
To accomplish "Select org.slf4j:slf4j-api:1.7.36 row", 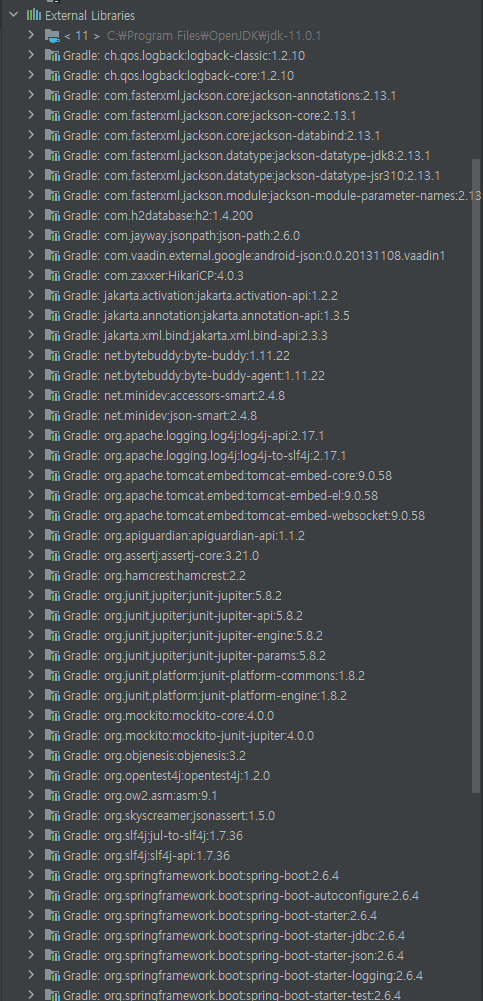I will (x=236, y=855).
